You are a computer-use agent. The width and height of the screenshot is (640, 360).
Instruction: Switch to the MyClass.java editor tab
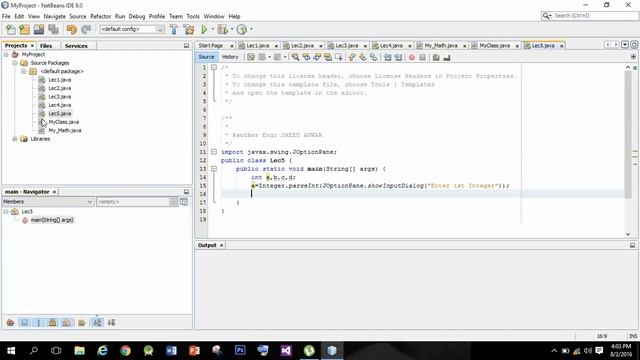coord(494,46)
